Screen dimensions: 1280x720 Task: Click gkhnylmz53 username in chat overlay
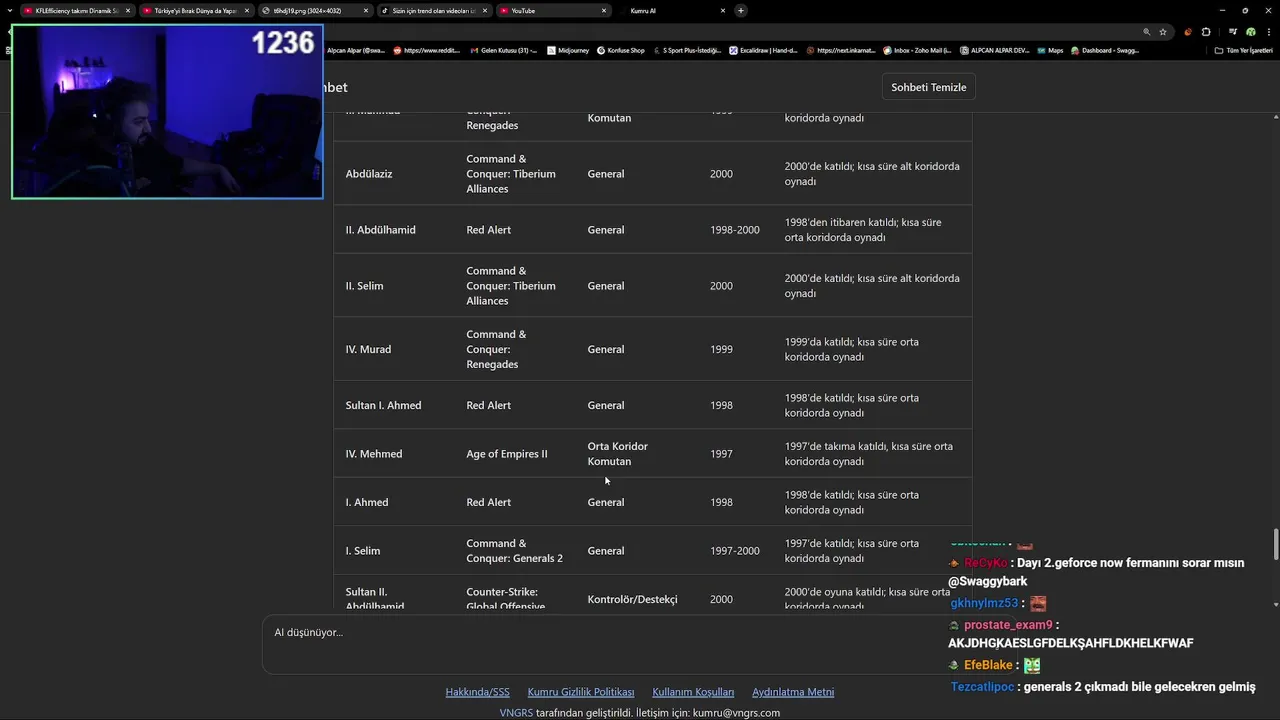[x=984, y=604]
